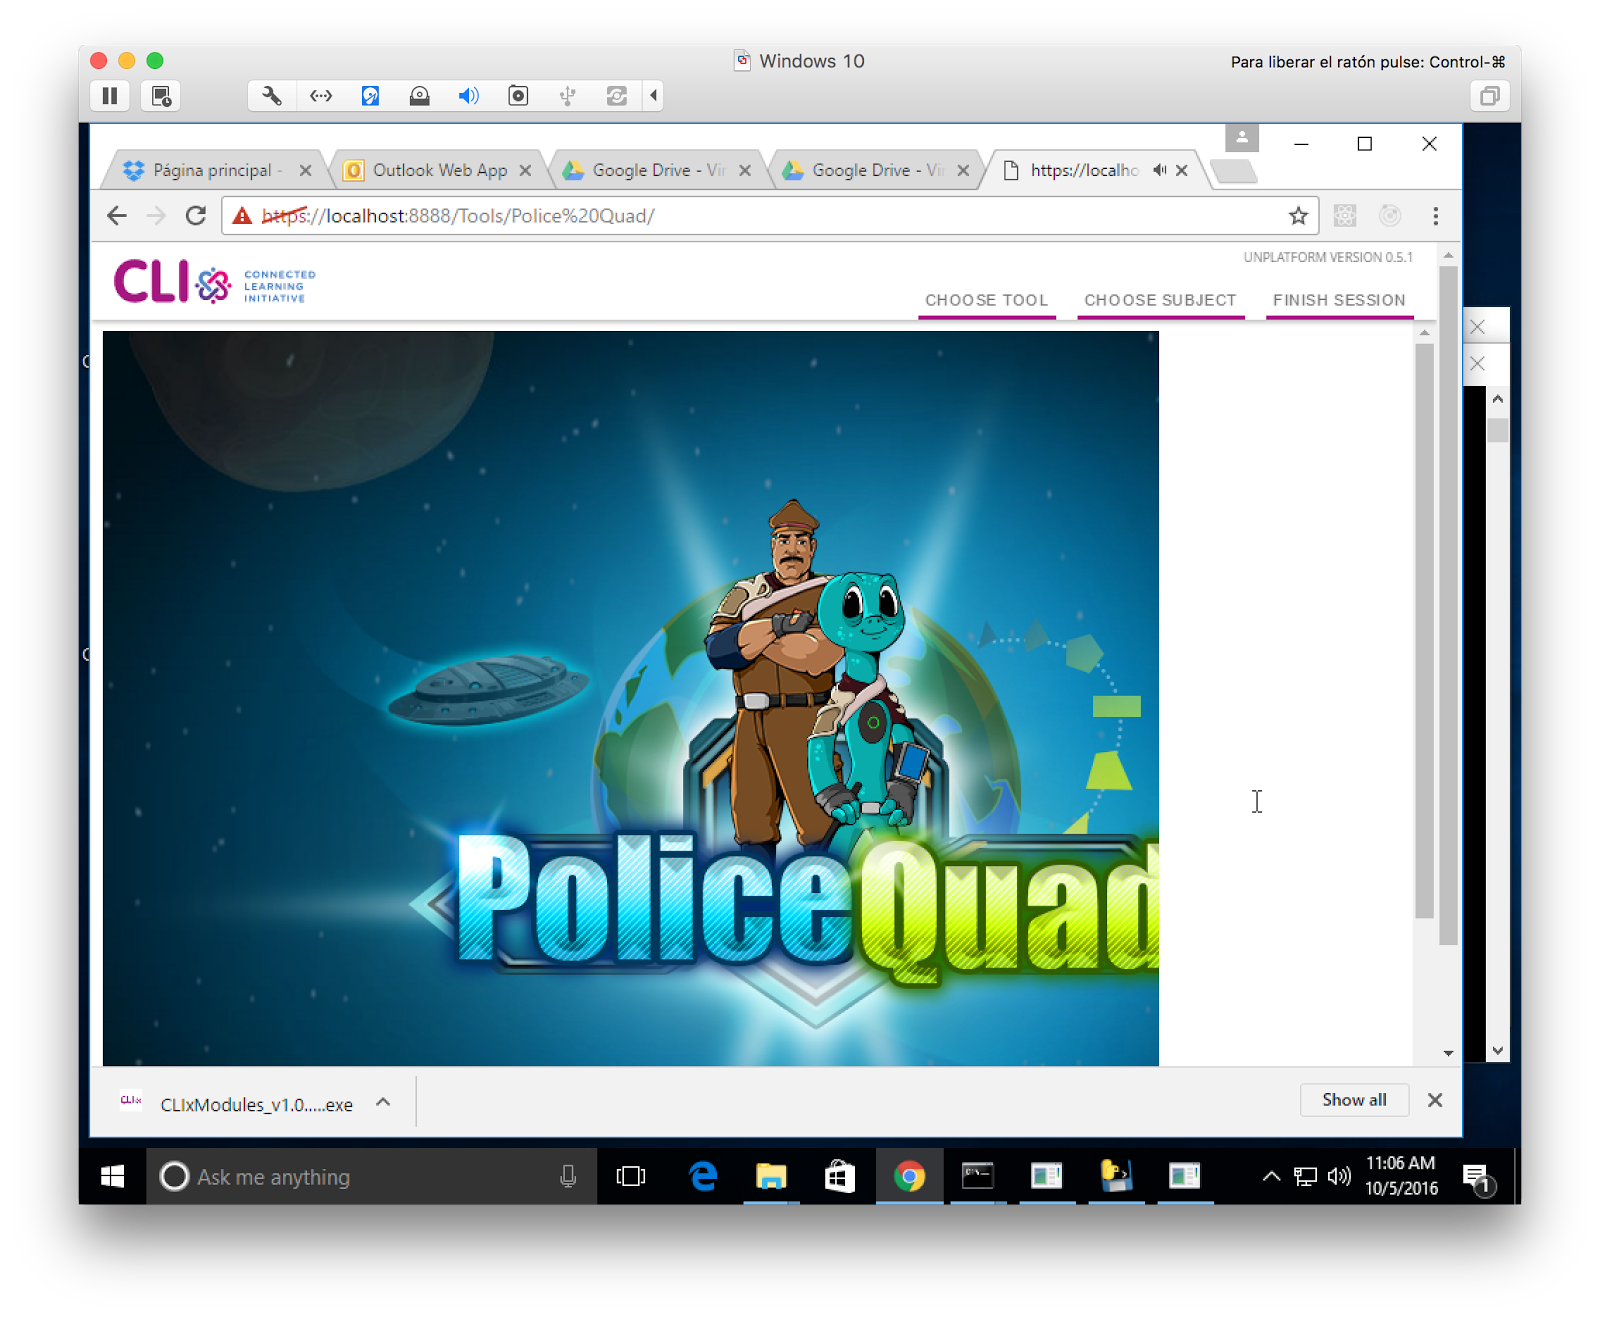Click the multi-window icon at VM title bar right

click(x=1489, y=96)
